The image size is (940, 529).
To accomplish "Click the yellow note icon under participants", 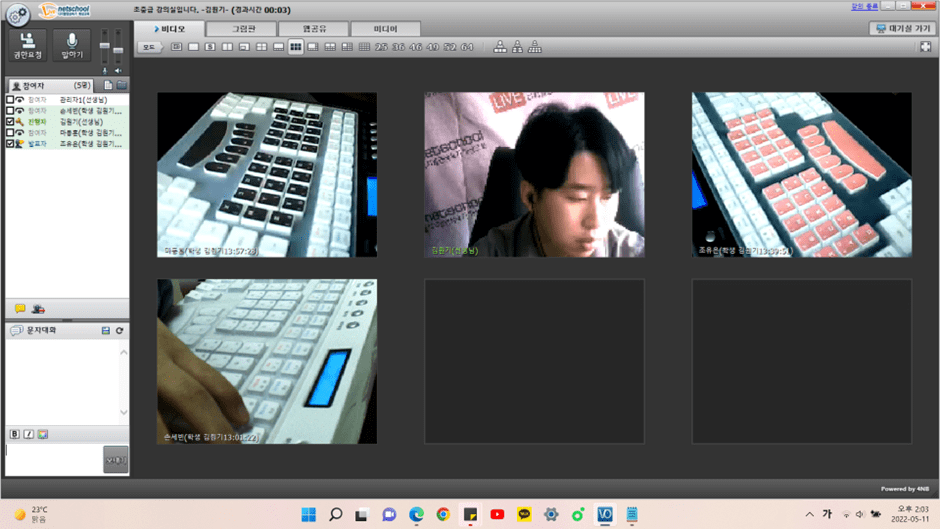I will 20,309.
